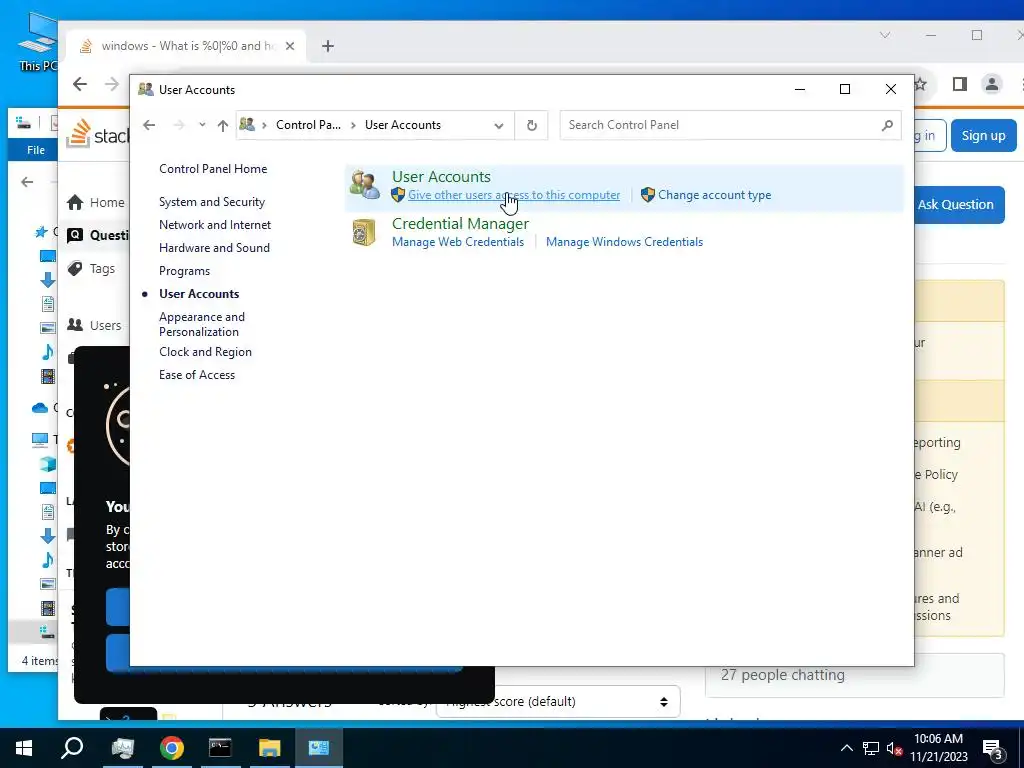Open Task Manager icon on the taskbar

click(122, 748)
